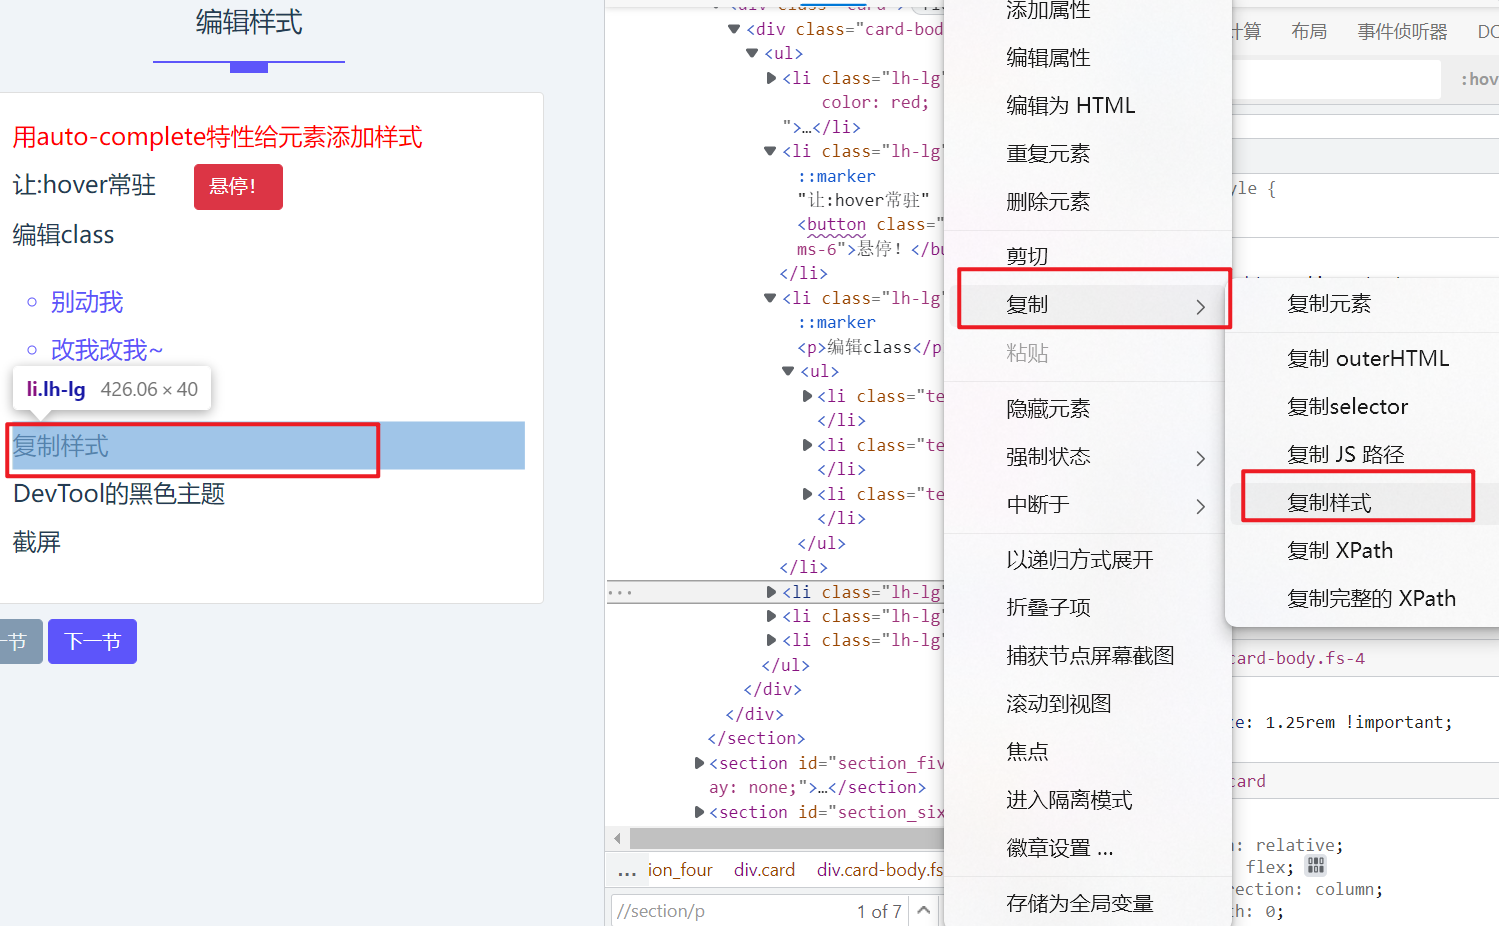The height and width of the screenshot is (926, 1499).
Task: Click the three-dot gutter of selected li row
Action: click(x=620, y=593)
